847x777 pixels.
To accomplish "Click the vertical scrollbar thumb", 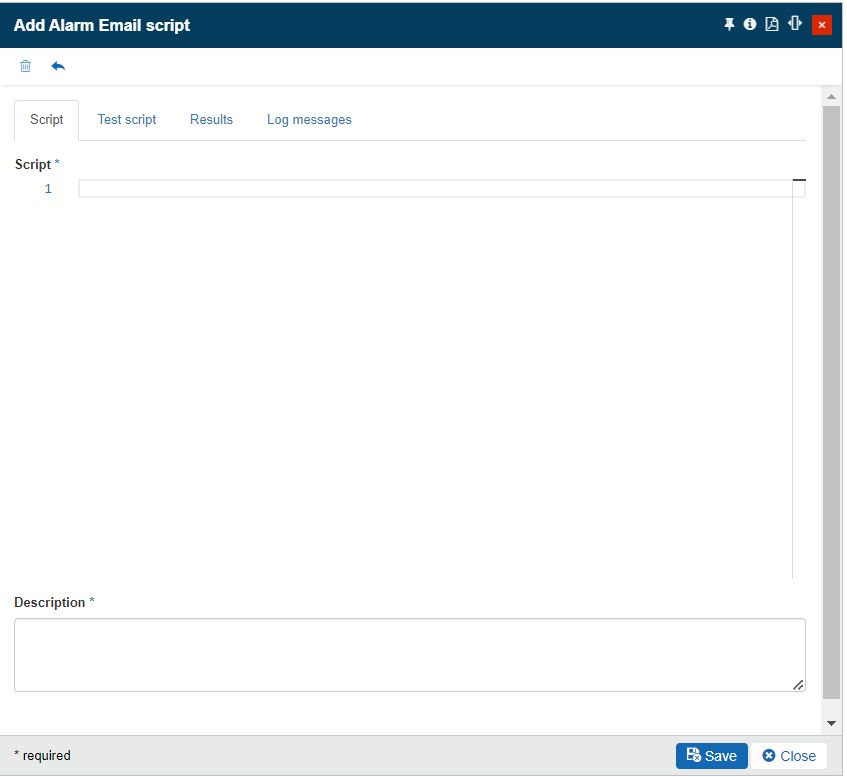I will coord(831,400).
